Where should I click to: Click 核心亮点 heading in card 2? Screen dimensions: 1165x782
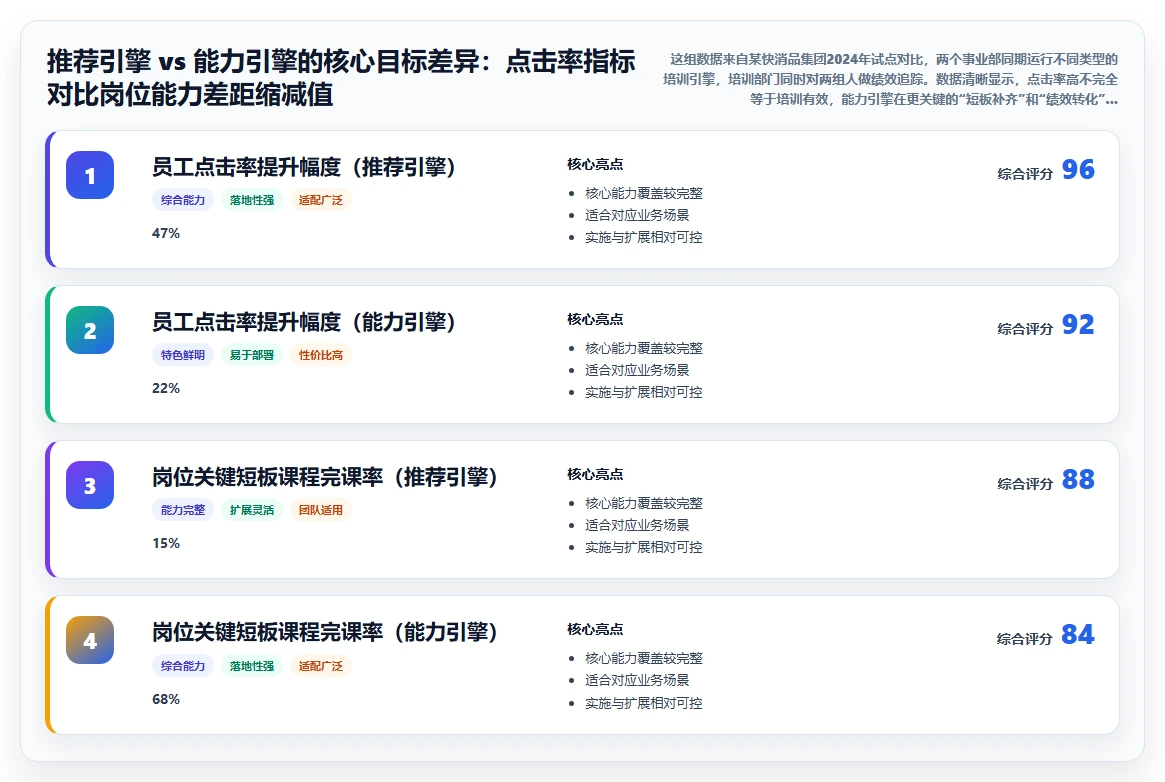click(x=595, y=319)
